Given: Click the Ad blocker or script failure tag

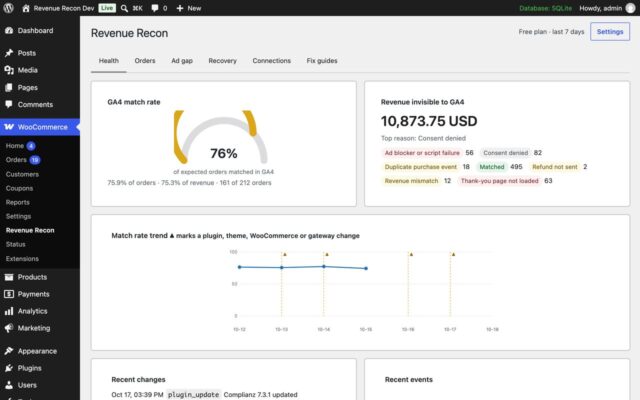Looking at the screenshot, I should tap(422, 153).
